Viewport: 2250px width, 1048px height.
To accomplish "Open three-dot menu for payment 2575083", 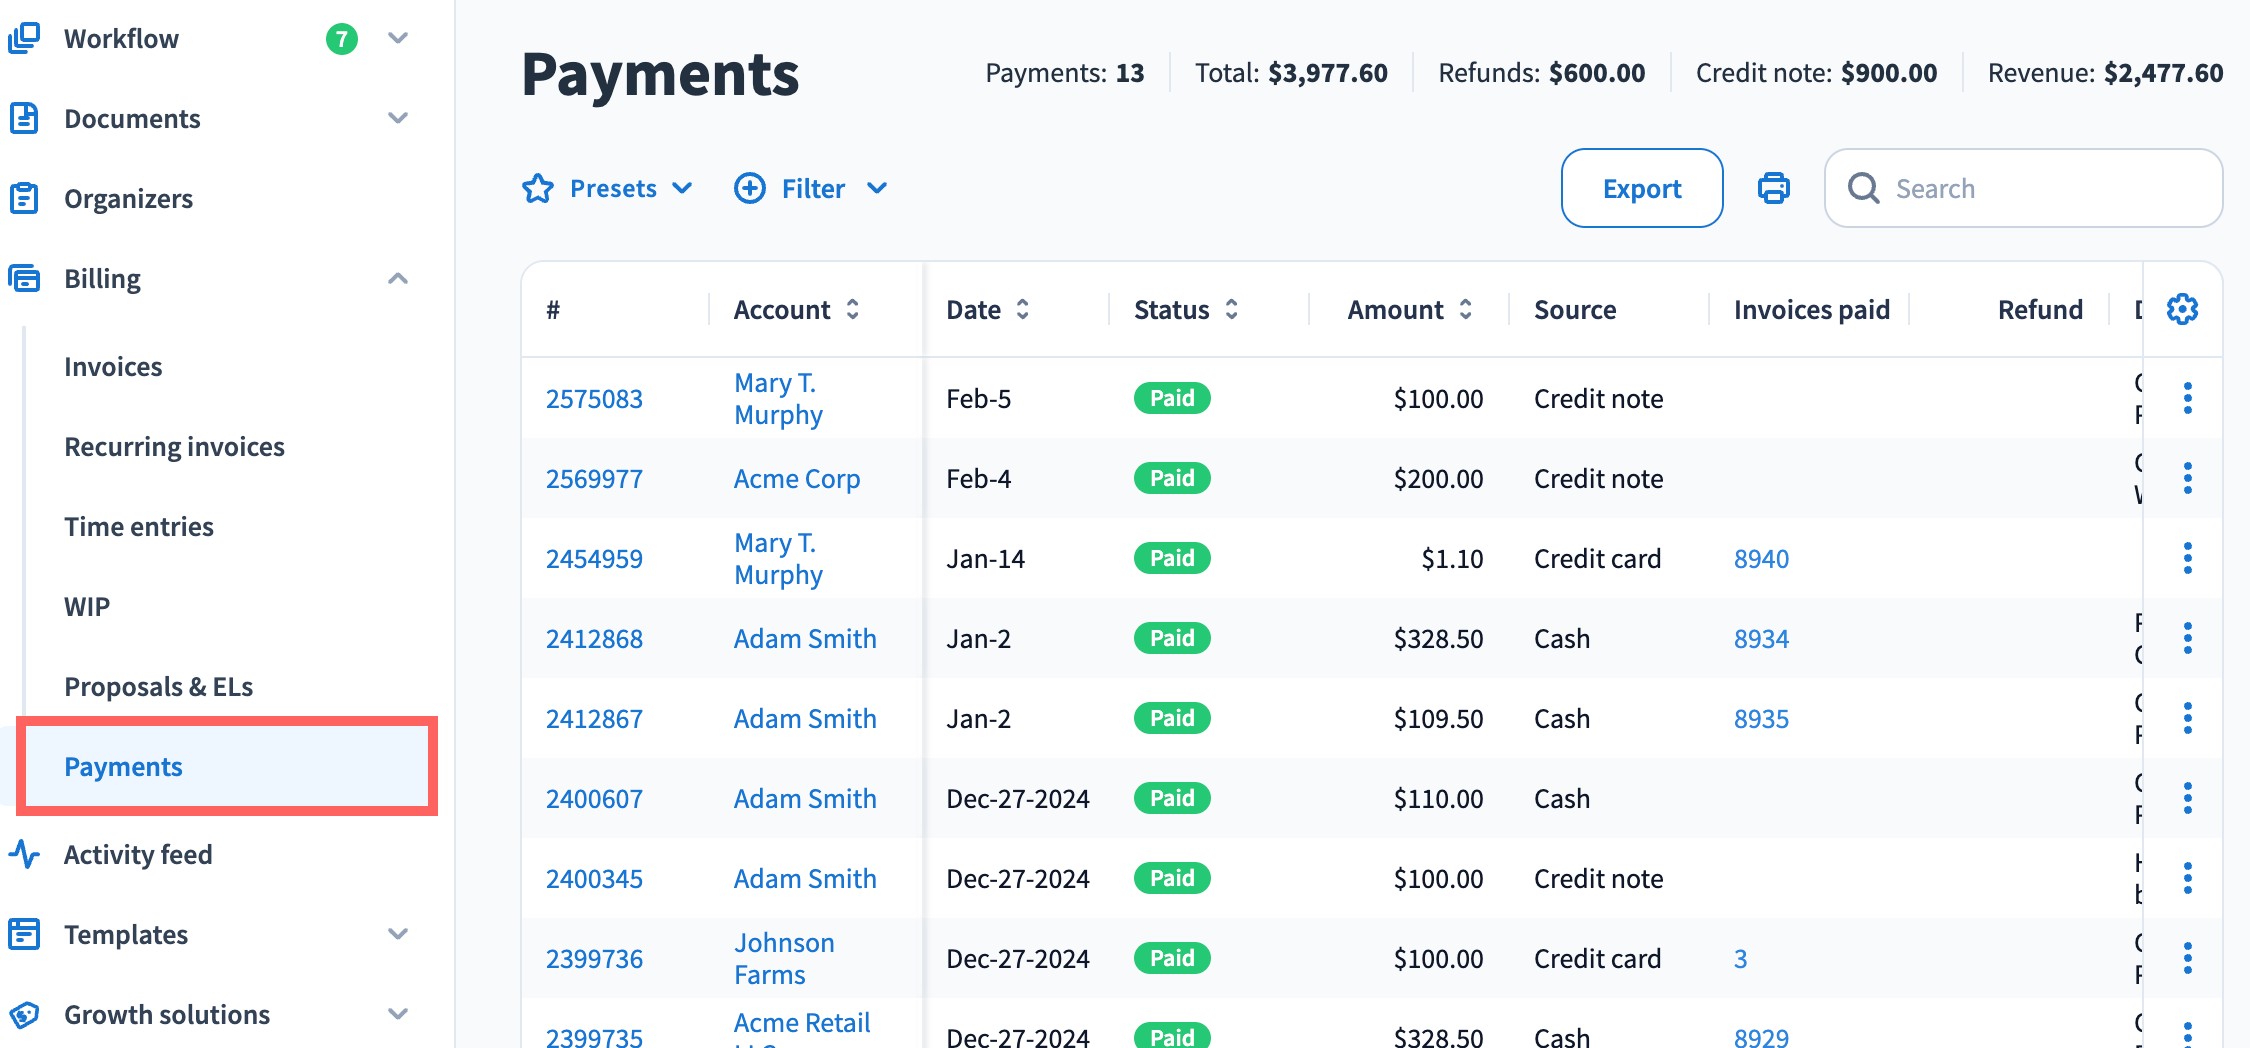I will (2187, 398).
